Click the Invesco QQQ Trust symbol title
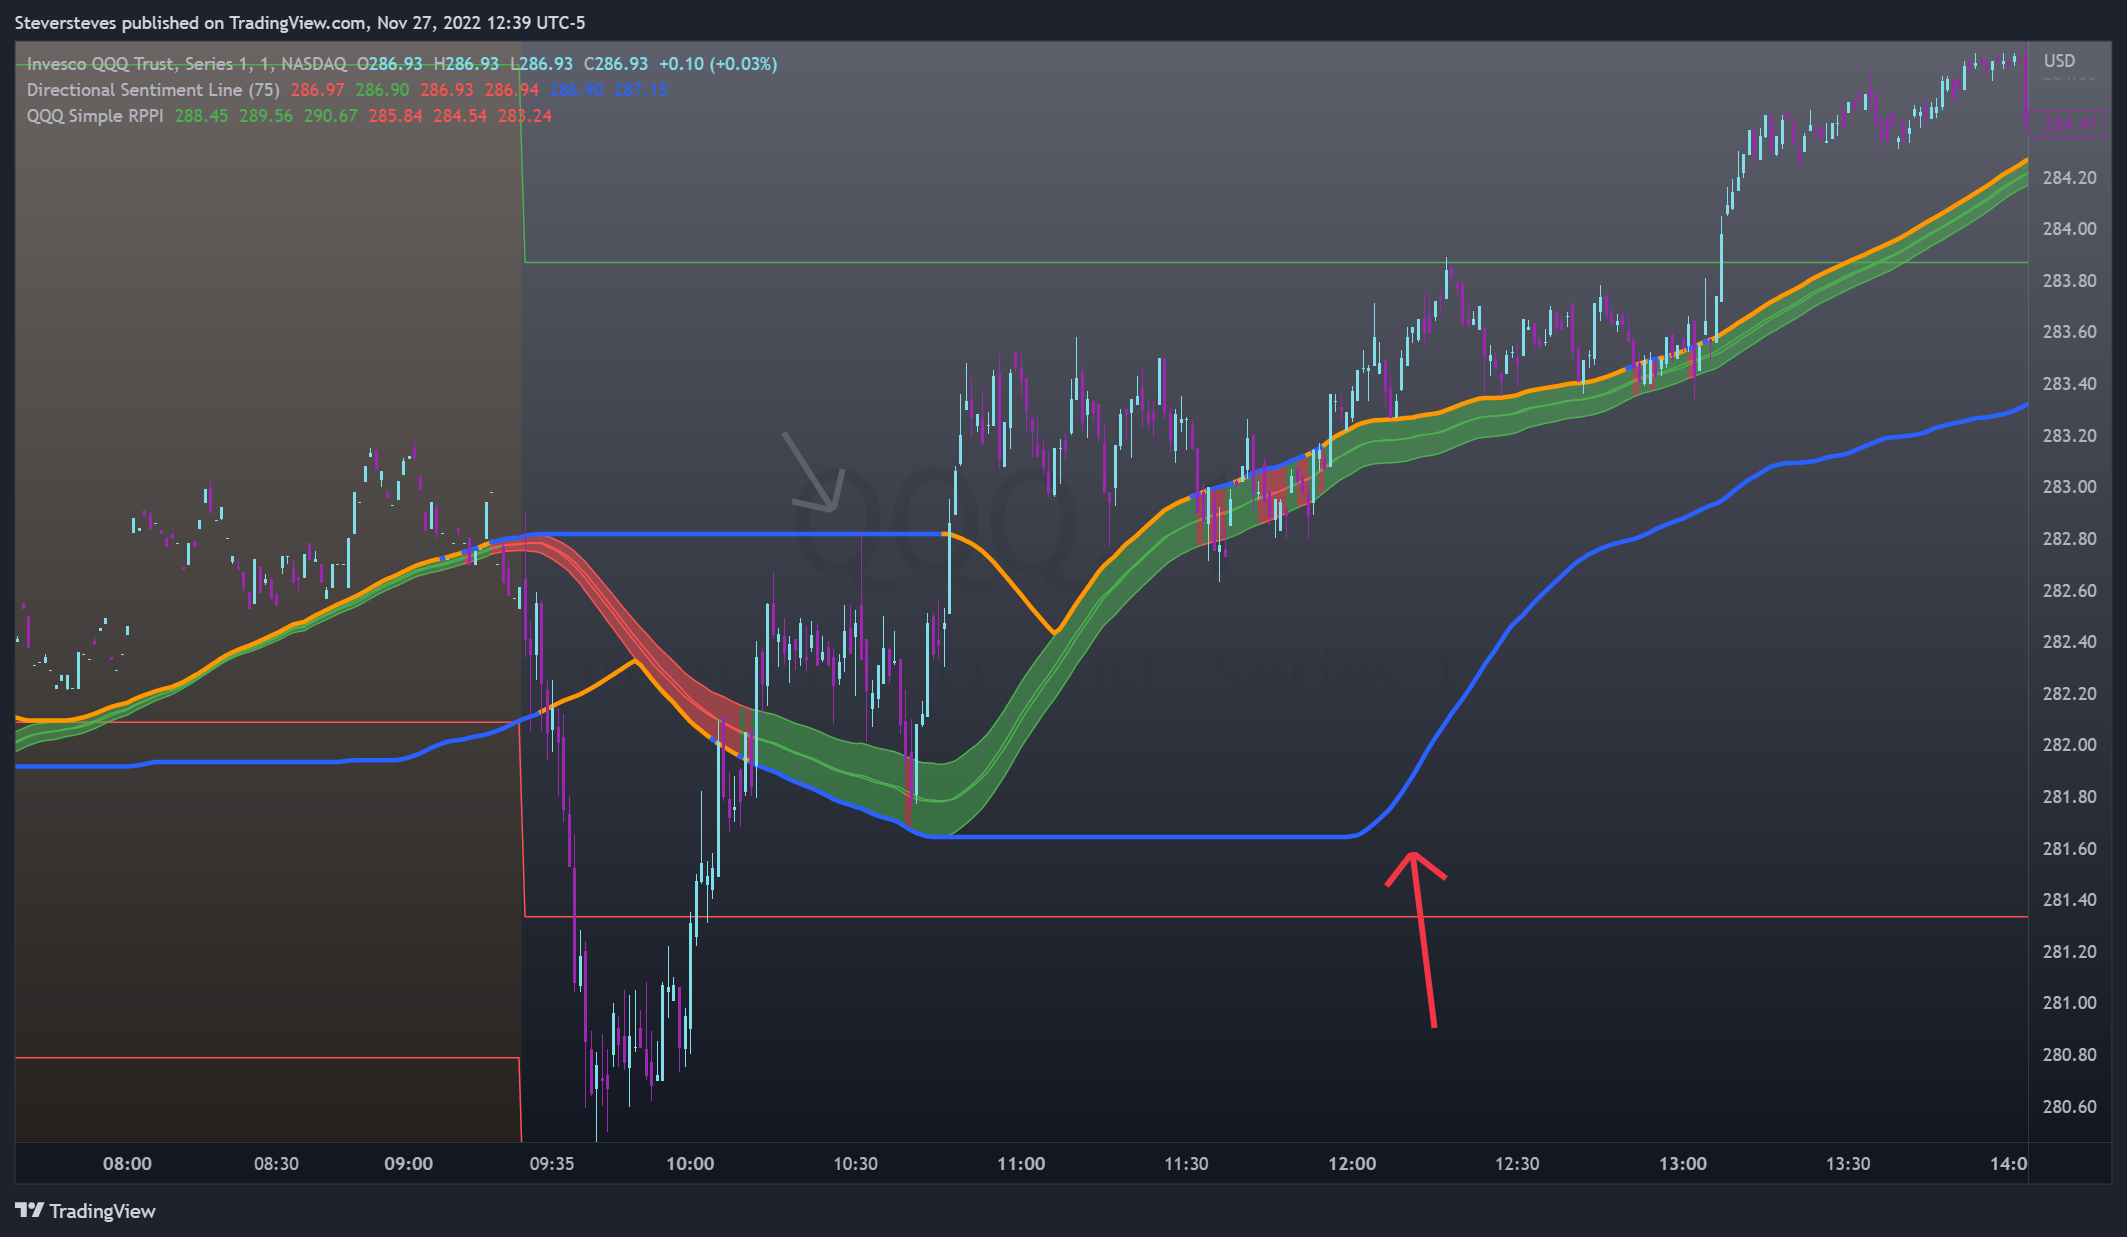The image size is (2127, 1237). point(186,64)
